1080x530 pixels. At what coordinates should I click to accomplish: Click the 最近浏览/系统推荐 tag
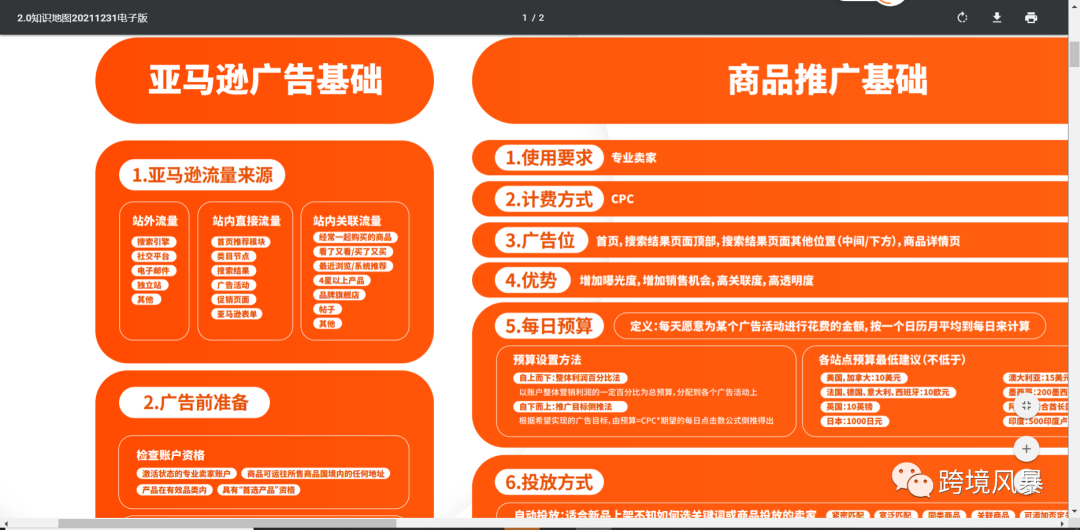353,266
